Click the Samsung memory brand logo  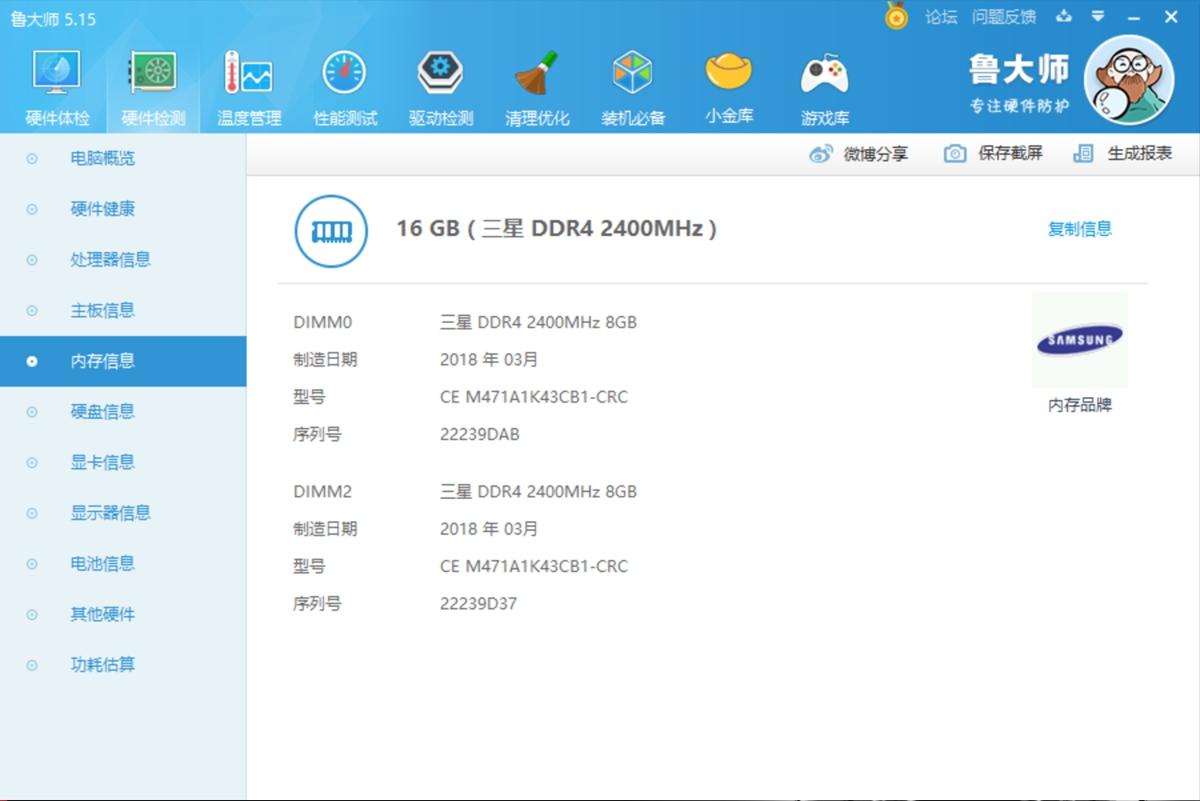point(1079,340)
